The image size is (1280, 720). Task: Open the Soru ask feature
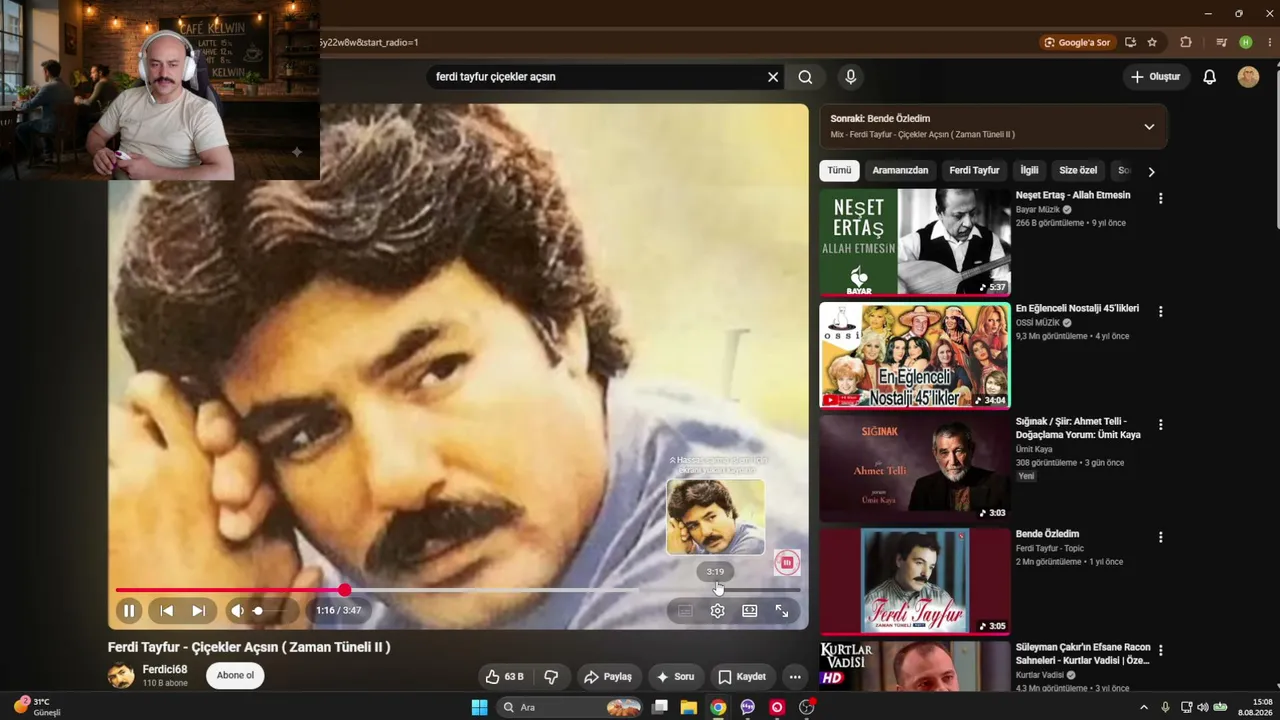click(675, 677)
